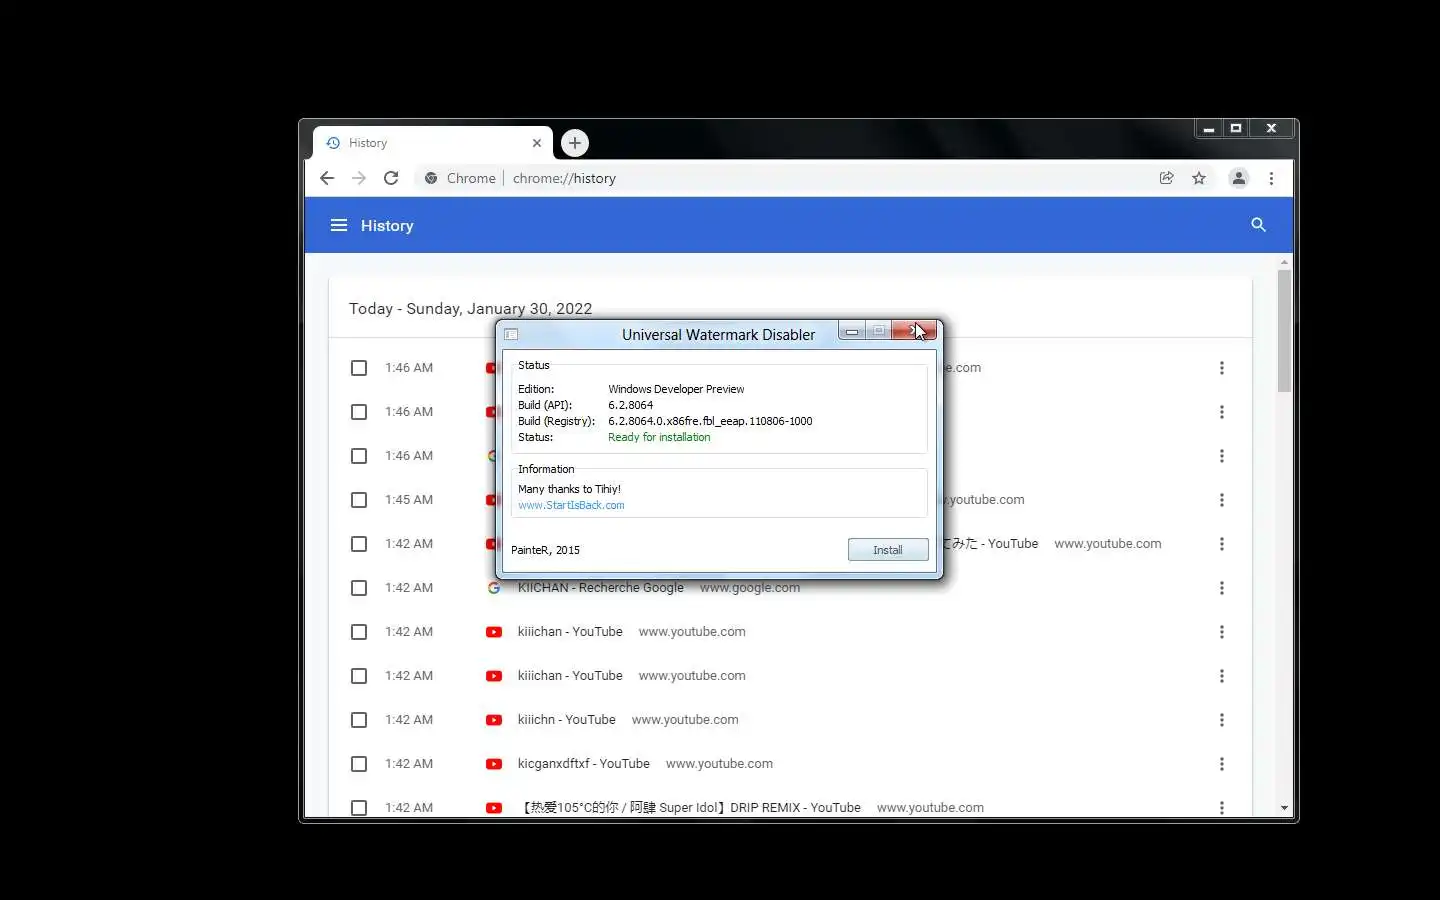The image size is (1440, 900).
Task: Check the 1:45 AM entry checkbox
Action: pos(359,500)
